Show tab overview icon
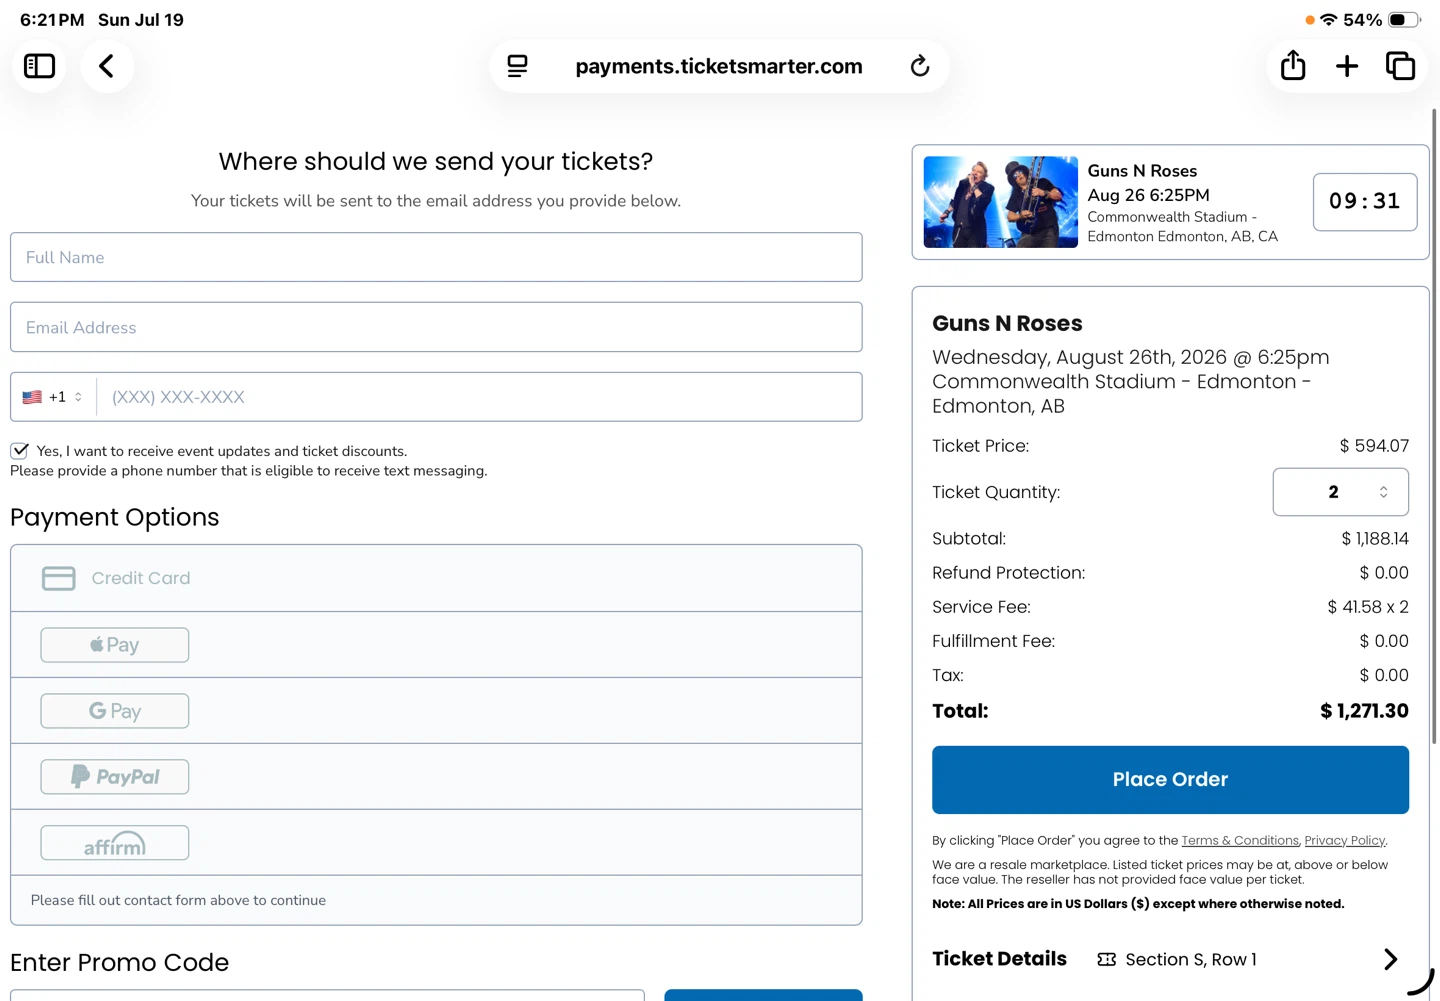This screenshot has height=1001, width=1440. 1400,66
